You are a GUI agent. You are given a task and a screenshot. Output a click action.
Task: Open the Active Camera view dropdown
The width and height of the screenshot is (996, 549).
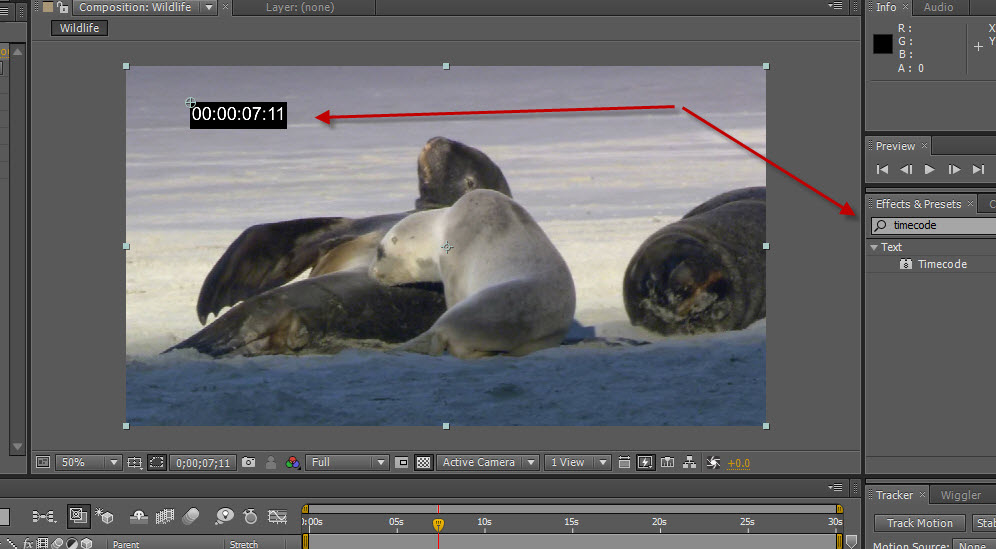point(487,463)
